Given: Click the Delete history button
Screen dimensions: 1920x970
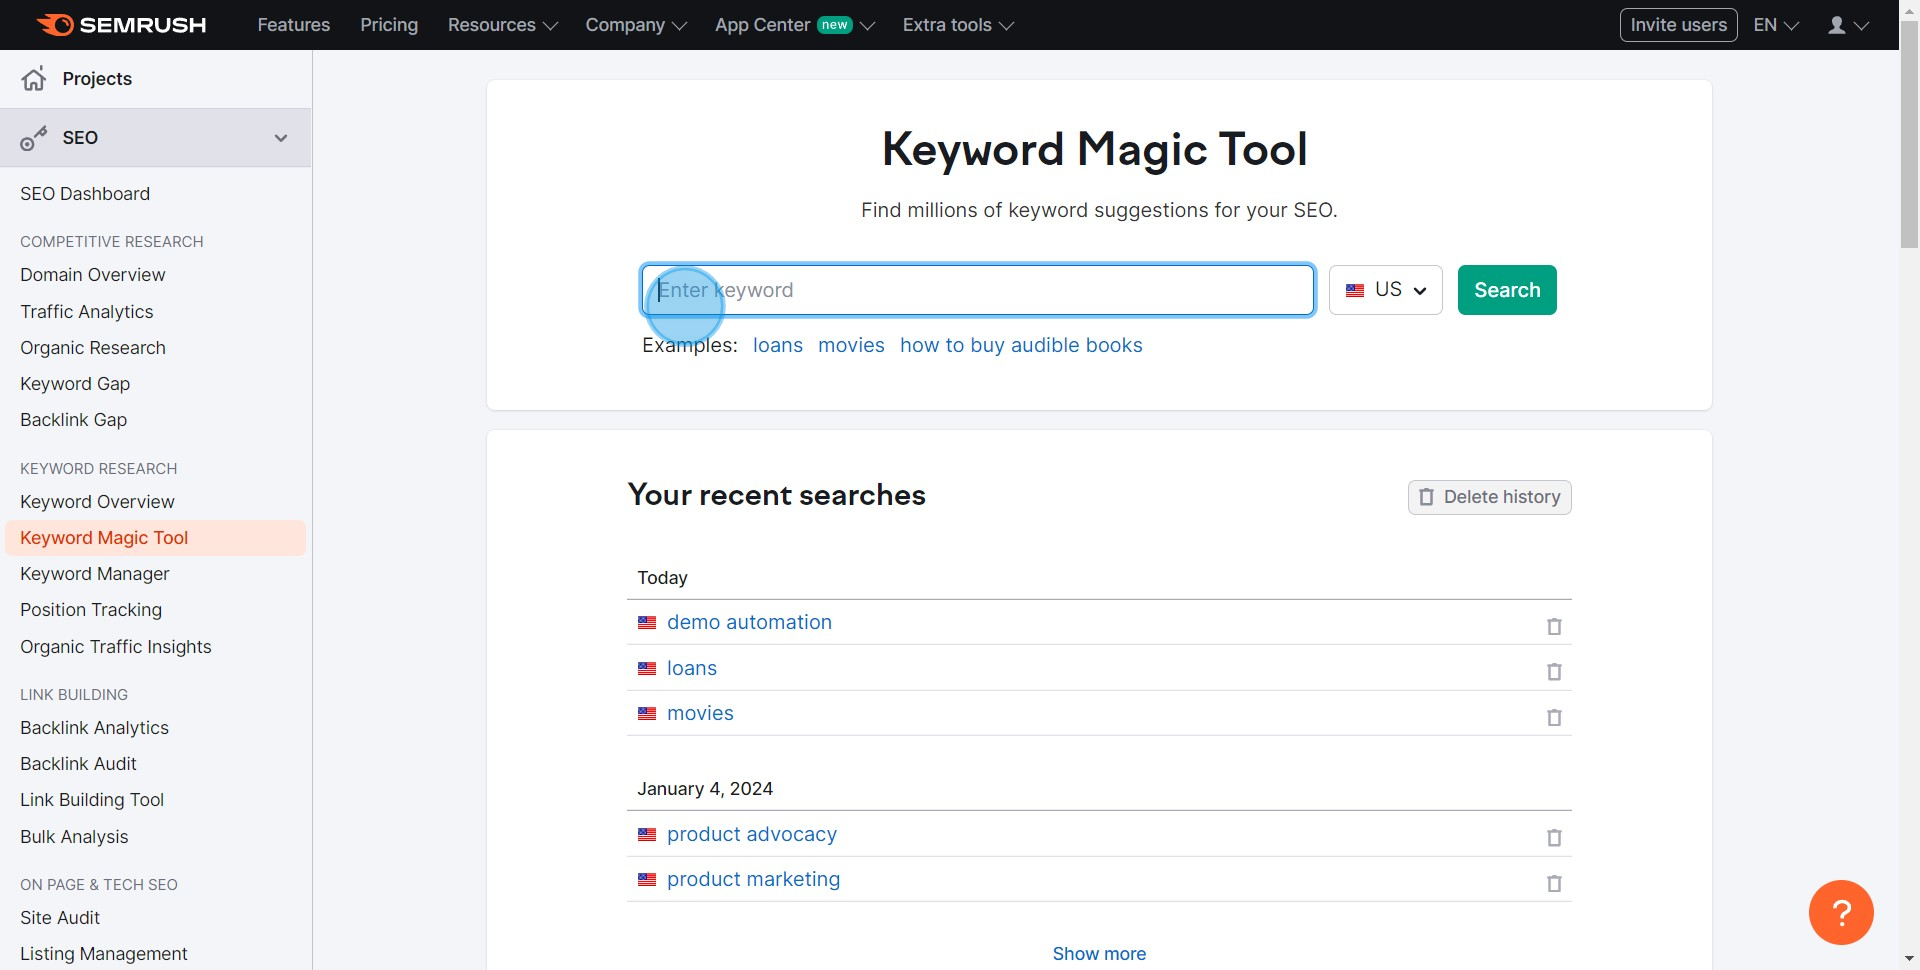Looking at the screenshot, I should tap(1489, 497).
